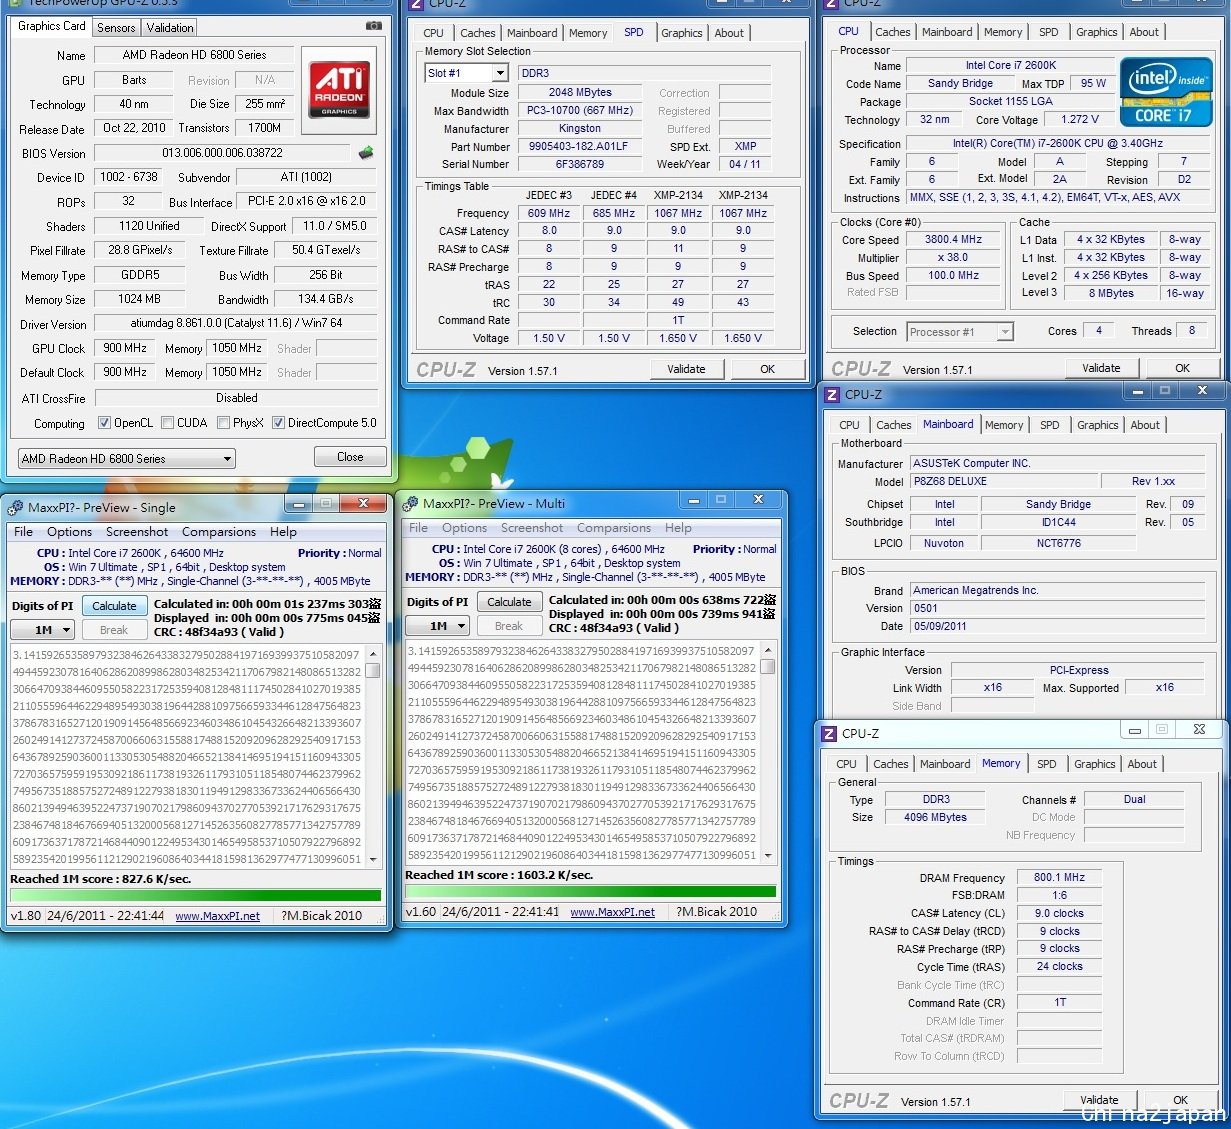
Task: Click Calculate in MaxxPI Single
Action: [x=114, y=606]
